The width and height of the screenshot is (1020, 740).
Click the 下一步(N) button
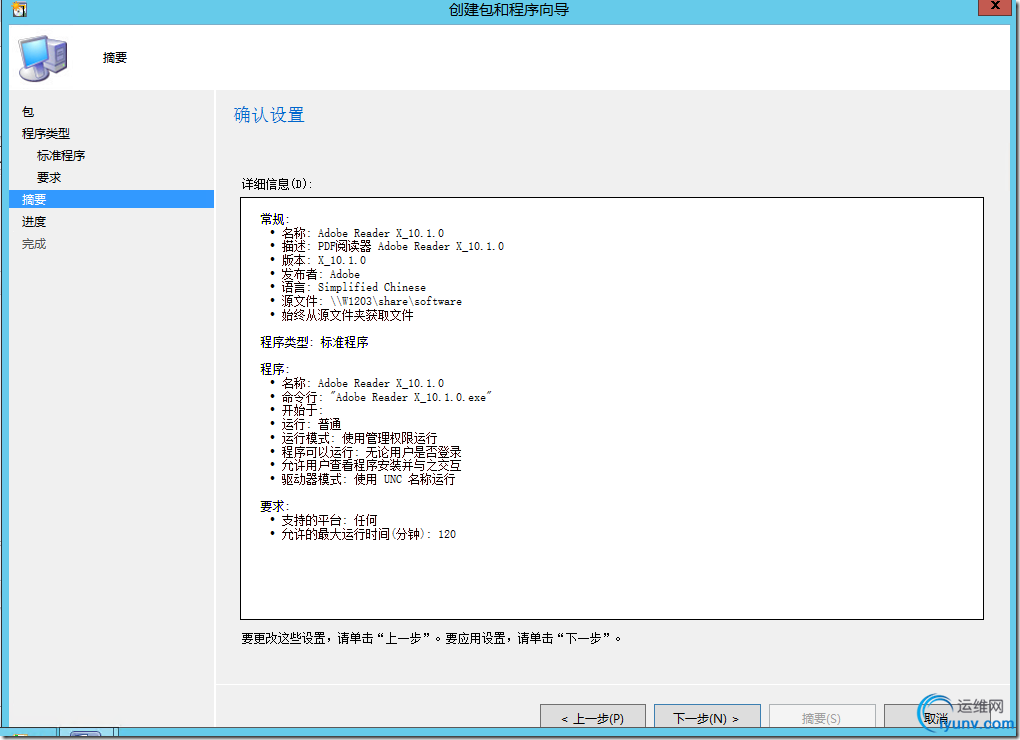pyautogui.click(x=707, y=717)
